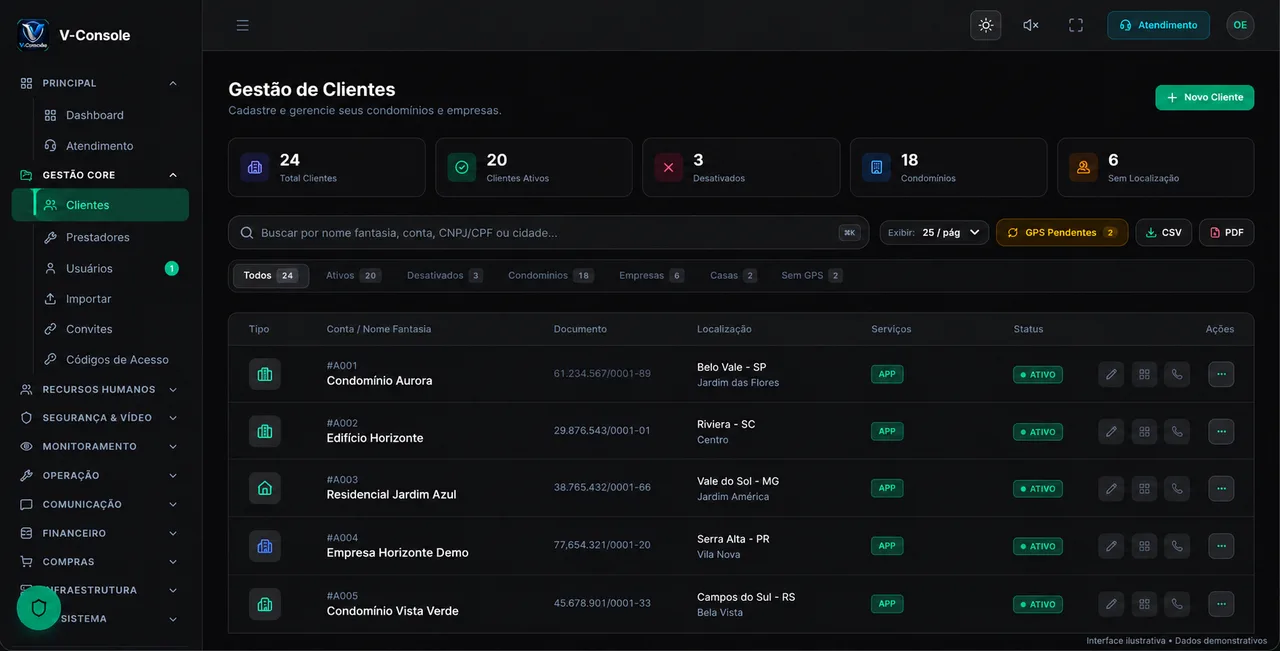Switch to the Ativos filter tab
Screen dimensions: 1280x651
[353, 276]
